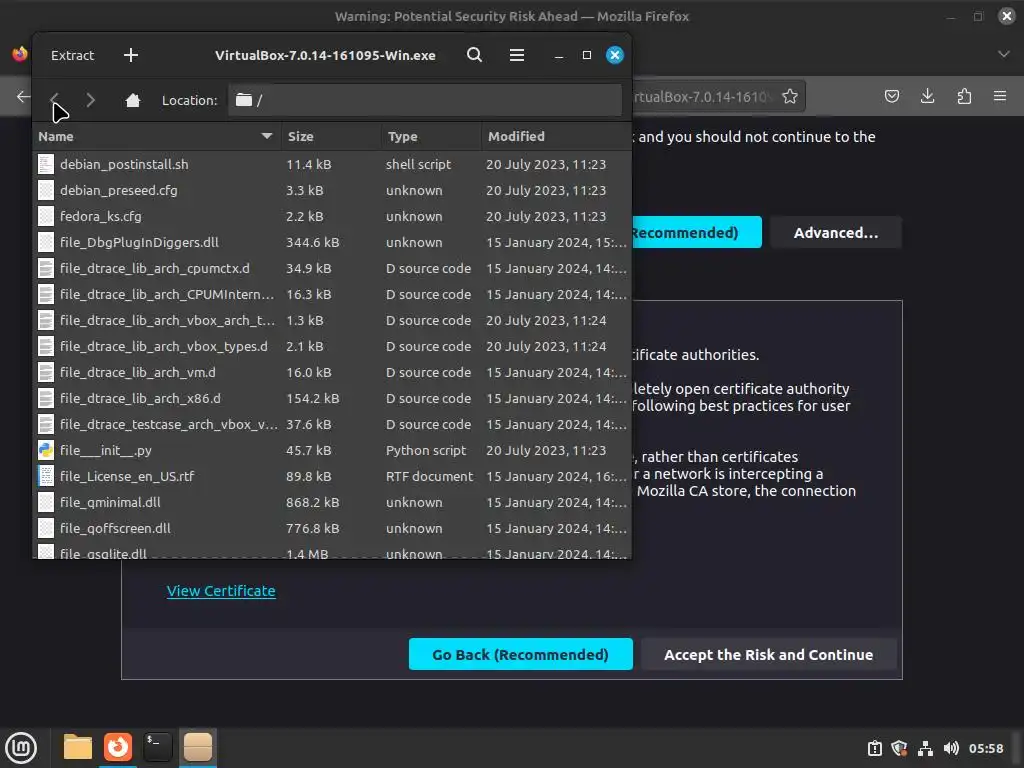Select fedora_ks.cfg file
The width and height of the screenshot is (1024, 768).
click(332, 216)
